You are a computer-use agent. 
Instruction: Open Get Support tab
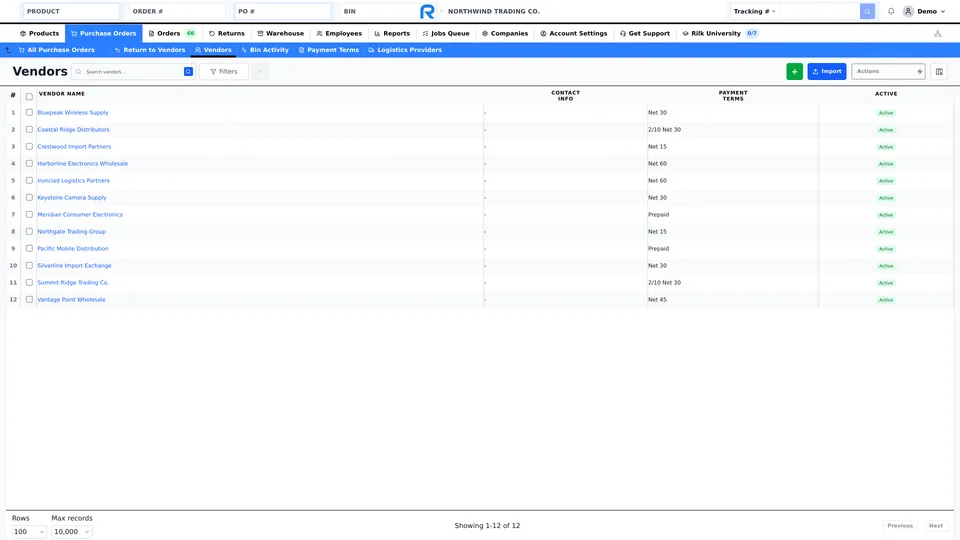pos(645,34)
